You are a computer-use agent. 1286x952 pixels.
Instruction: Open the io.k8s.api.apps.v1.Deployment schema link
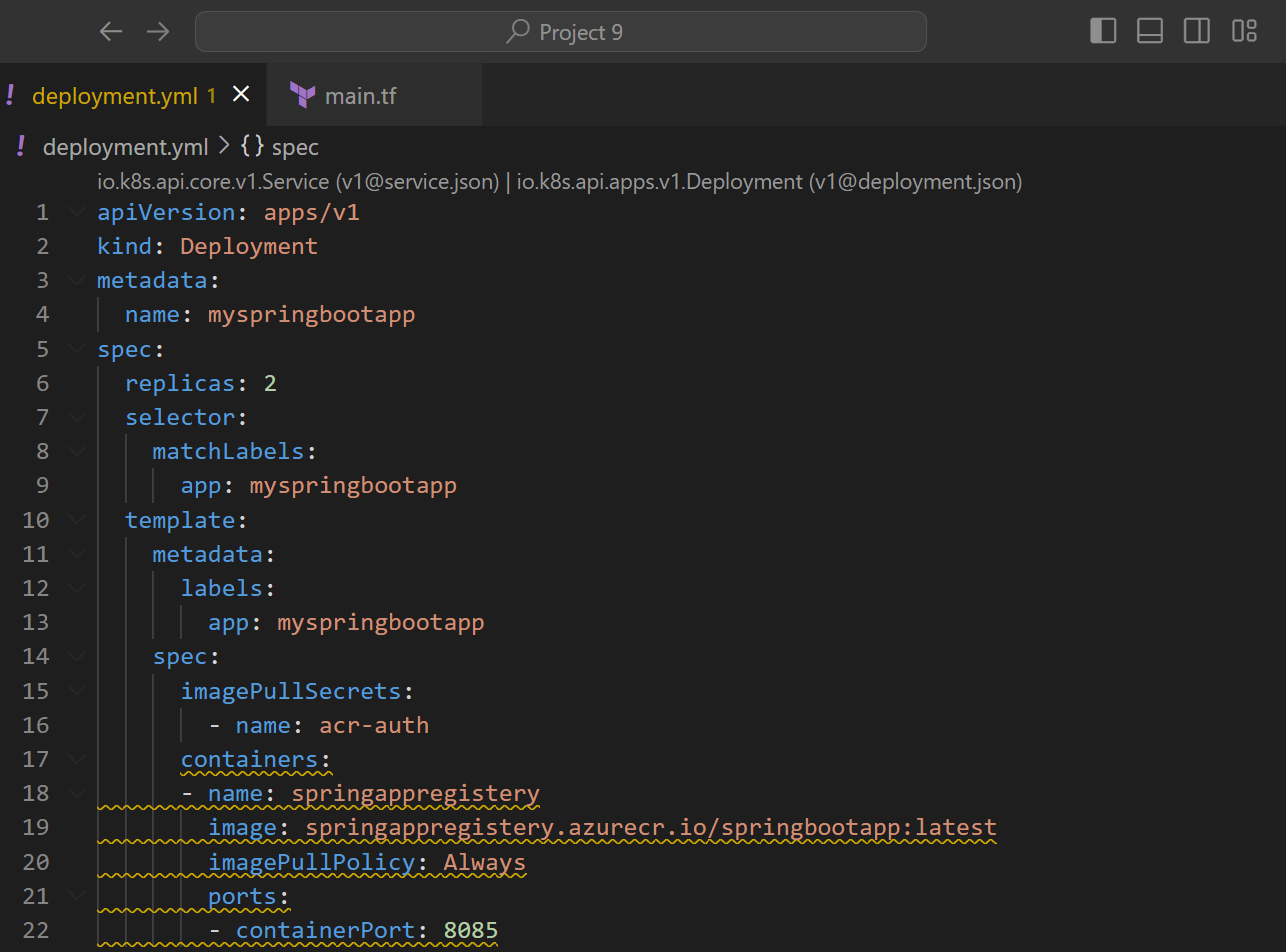[769, 182]
